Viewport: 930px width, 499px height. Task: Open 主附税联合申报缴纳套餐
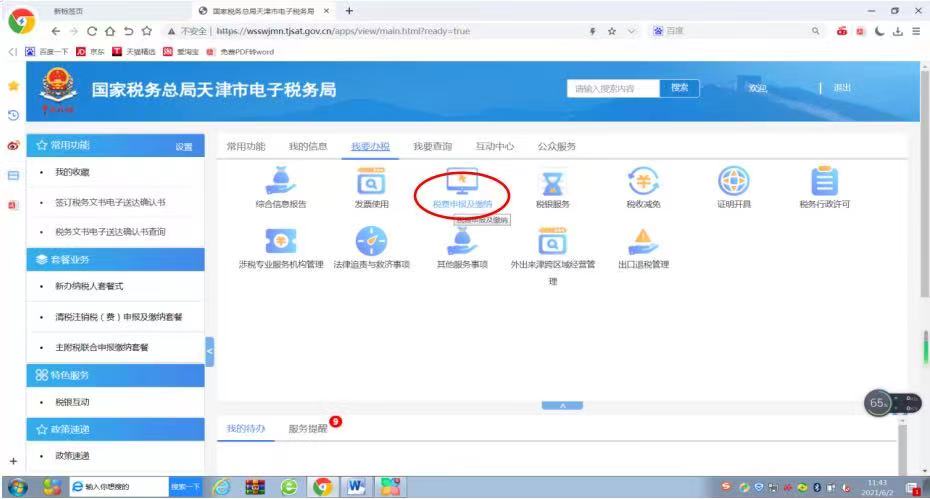pos(101,348)
